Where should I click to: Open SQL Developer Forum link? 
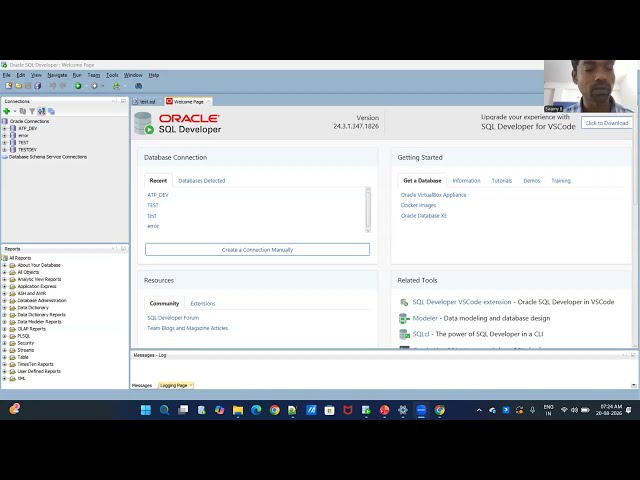click(x=173, y=318)
